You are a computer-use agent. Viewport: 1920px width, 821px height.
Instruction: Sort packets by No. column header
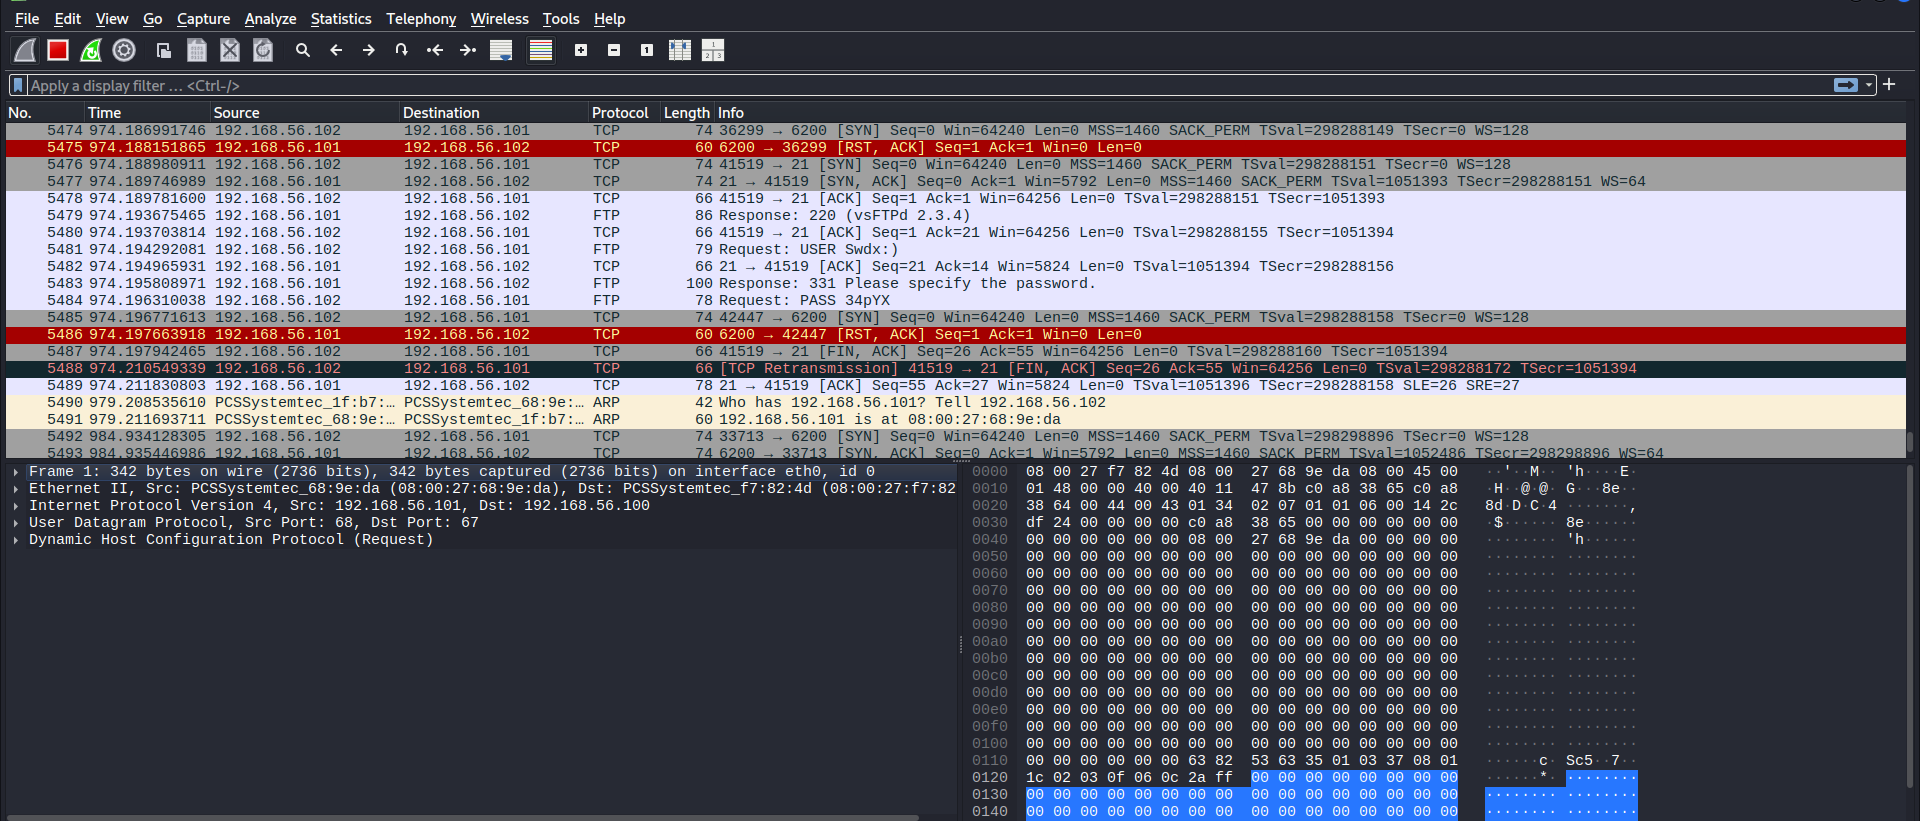(x=44, y=113)
